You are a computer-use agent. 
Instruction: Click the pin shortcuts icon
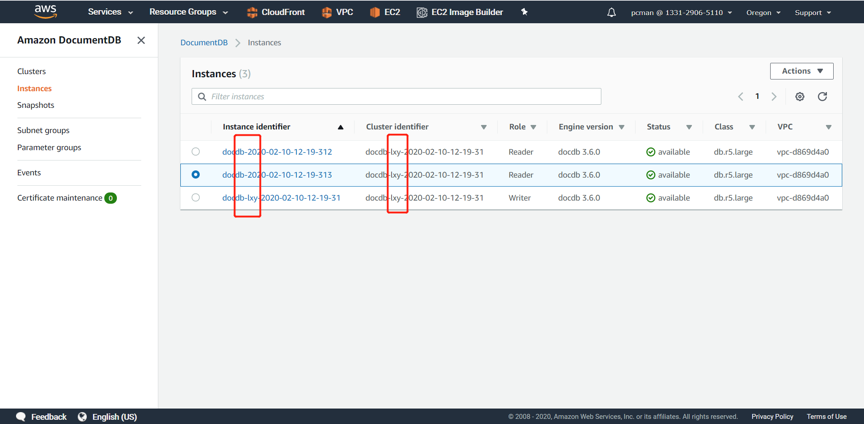[524, 13]
